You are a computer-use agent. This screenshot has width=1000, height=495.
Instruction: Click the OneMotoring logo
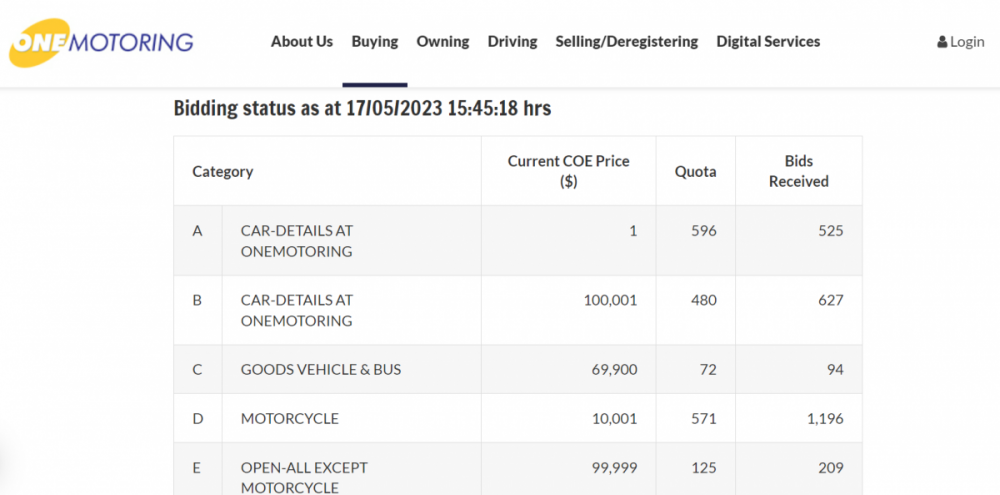[101, 42]
